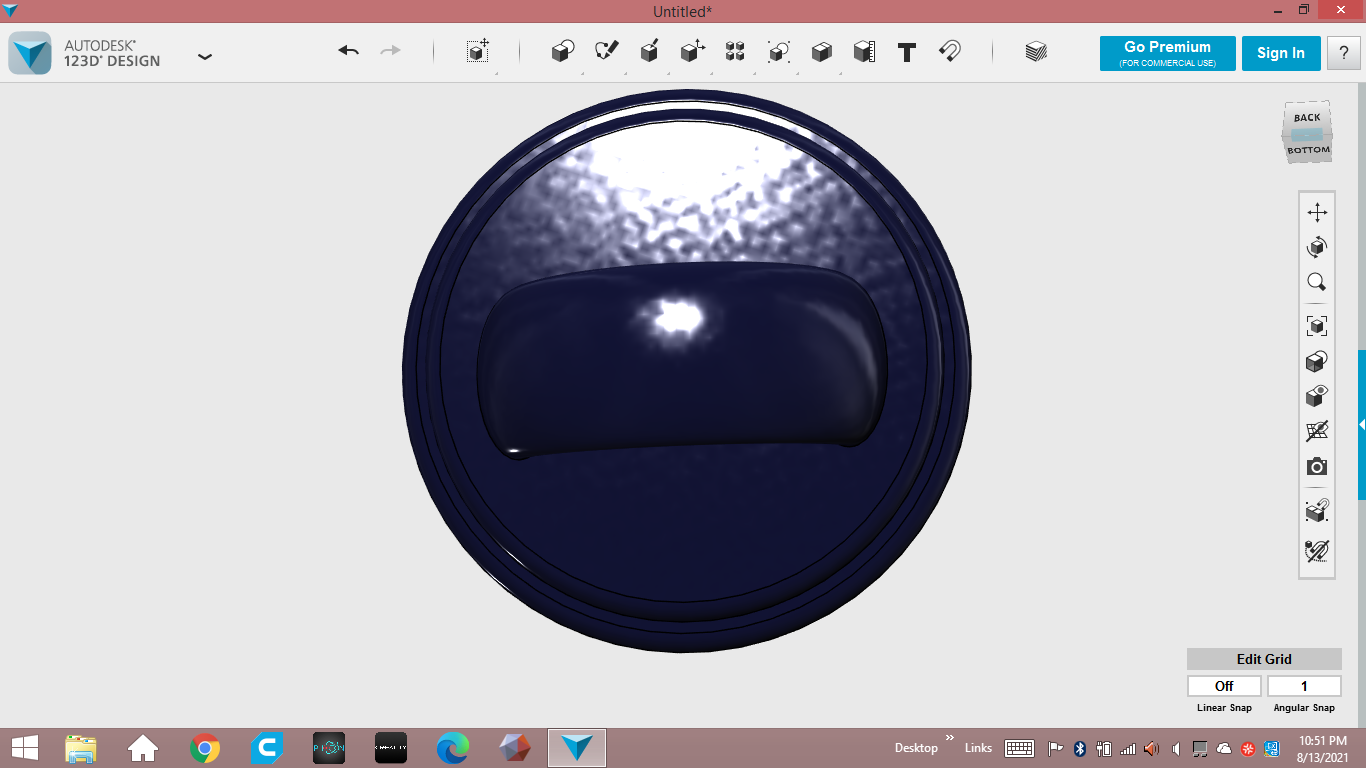Viewport: 1366px width, 768px height.
Task: Select the Orbit navigation tool
Action: pyautogui.click(x=1317, y=247)
